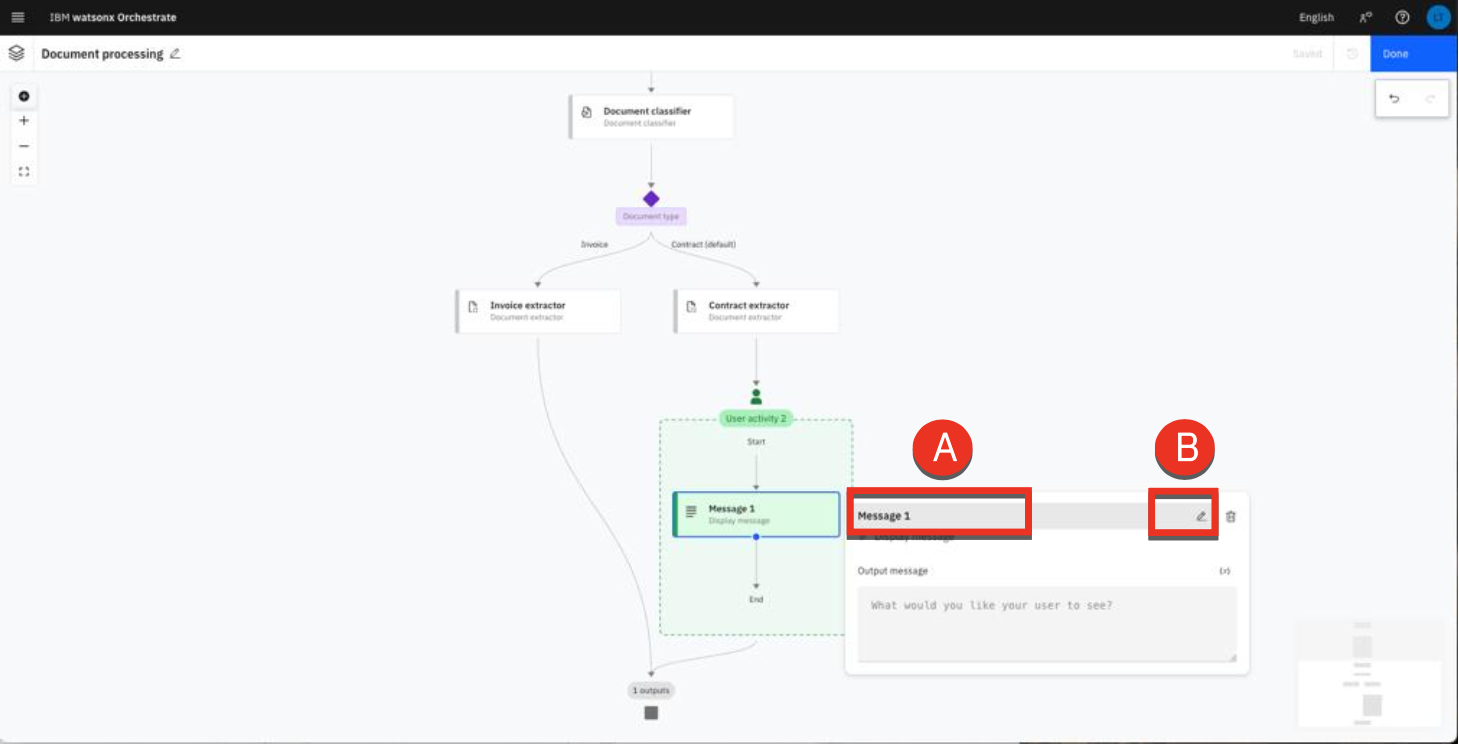
Task: Delete Message 1 with the trash icon
Action: point(1231,517)
